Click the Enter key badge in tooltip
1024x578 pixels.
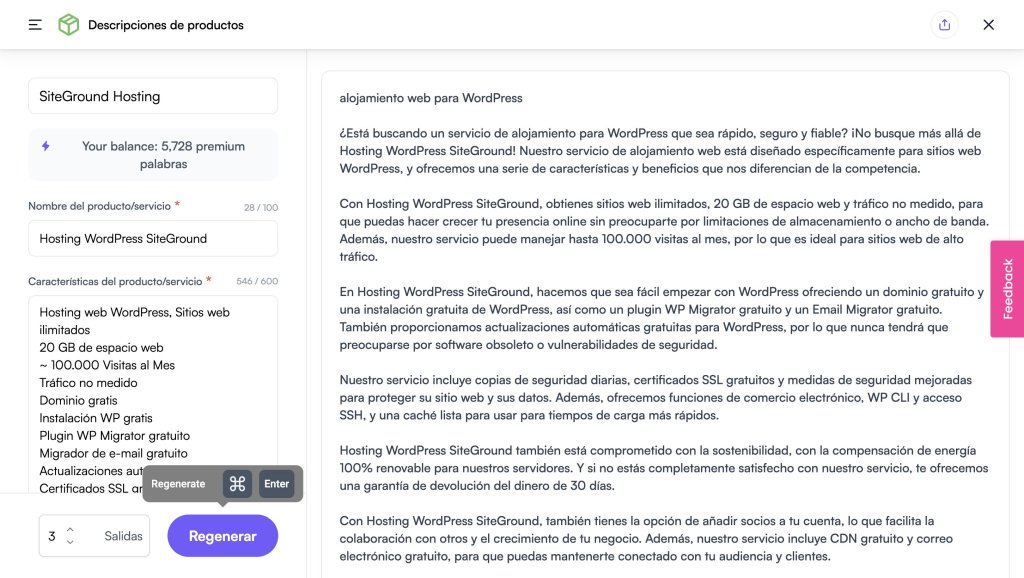[276, 484]
